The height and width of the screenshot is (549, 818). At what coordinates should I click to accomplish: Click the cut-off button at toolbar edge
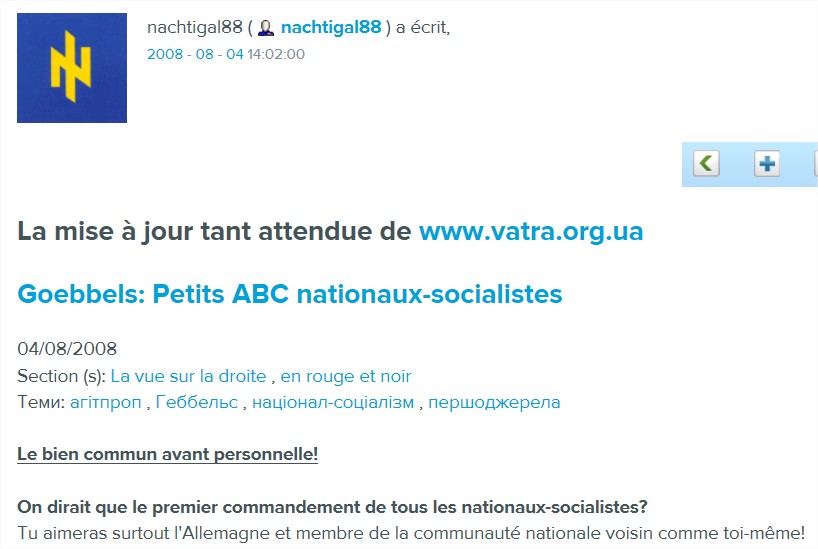pos(816,163)
